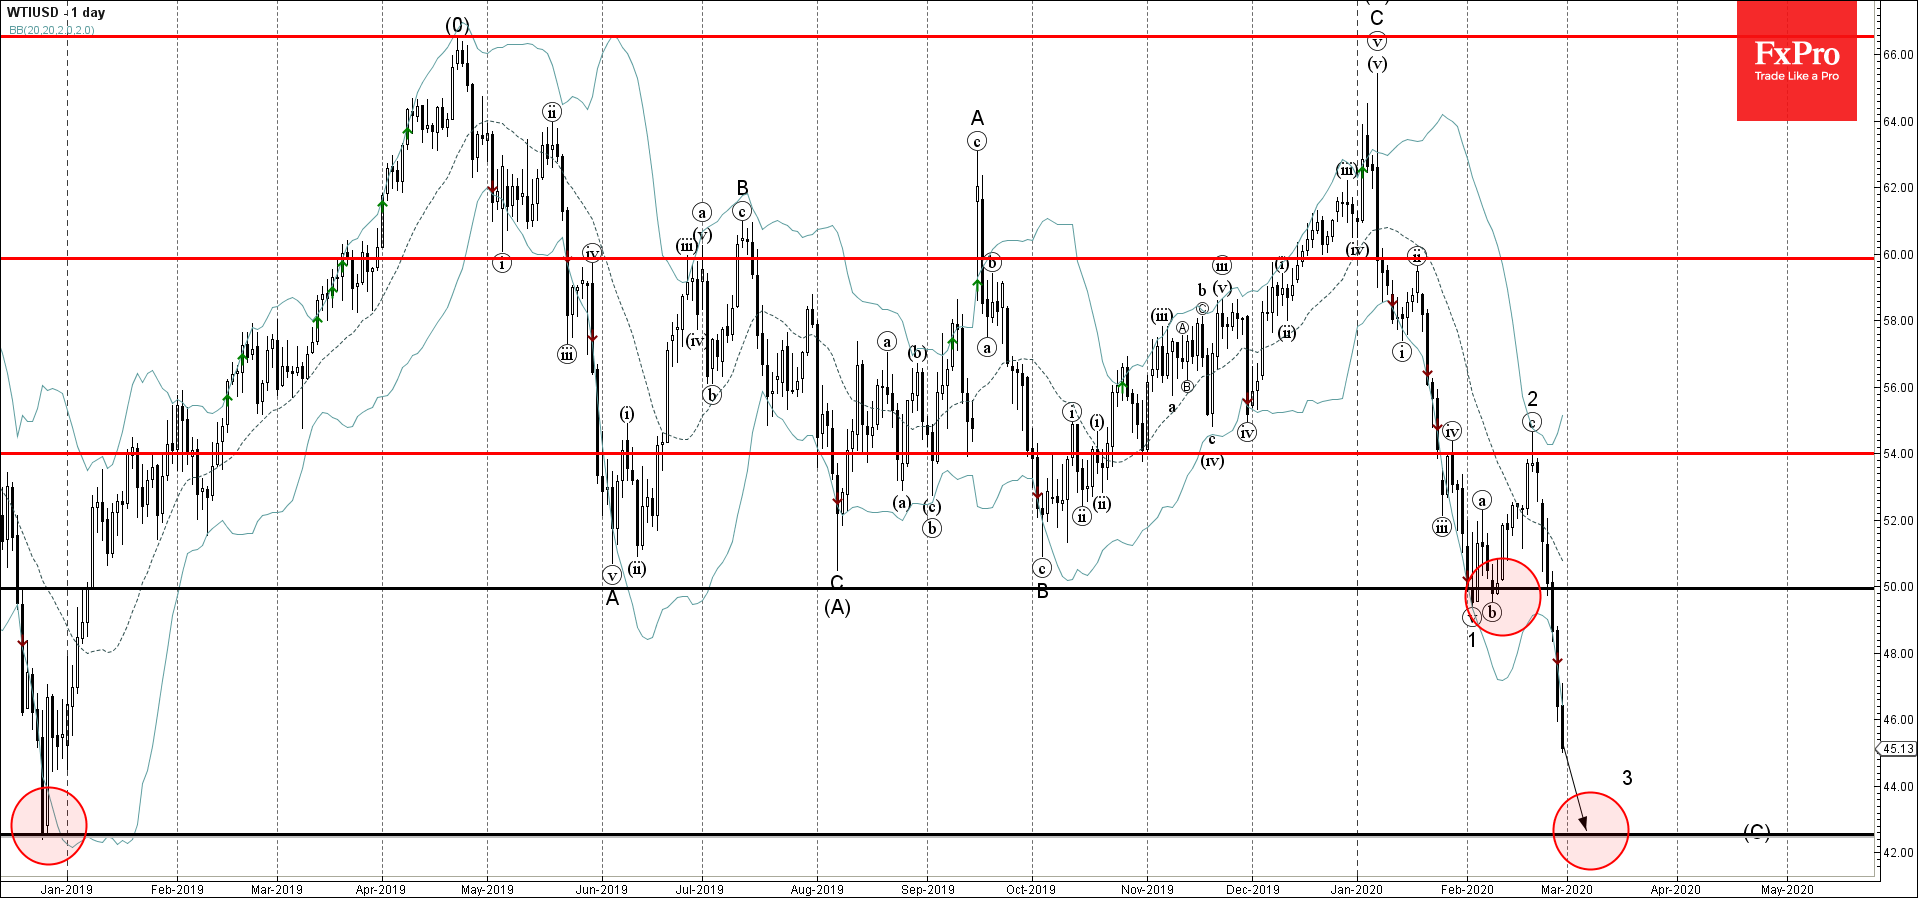
Task: Click the red circle on the 50.00 line
Action: (x=1502, y=596)
